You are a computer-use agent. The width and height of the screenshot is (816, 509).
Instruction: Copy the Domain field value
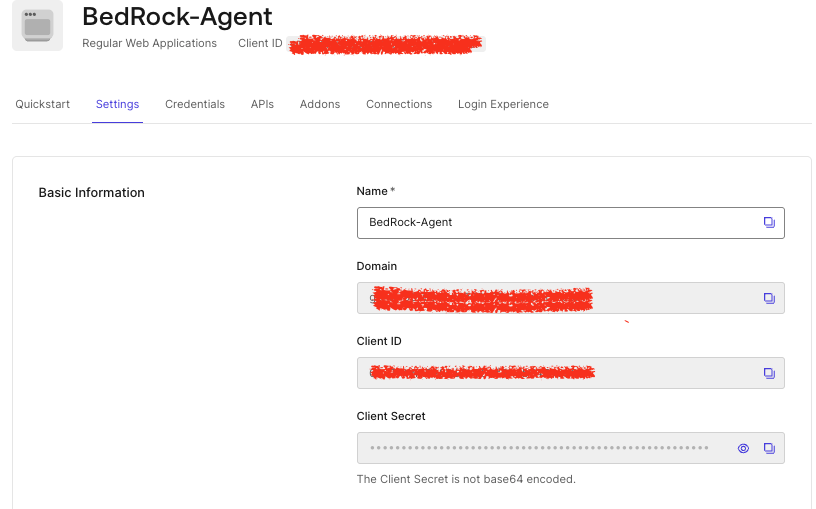coord(769,298)
